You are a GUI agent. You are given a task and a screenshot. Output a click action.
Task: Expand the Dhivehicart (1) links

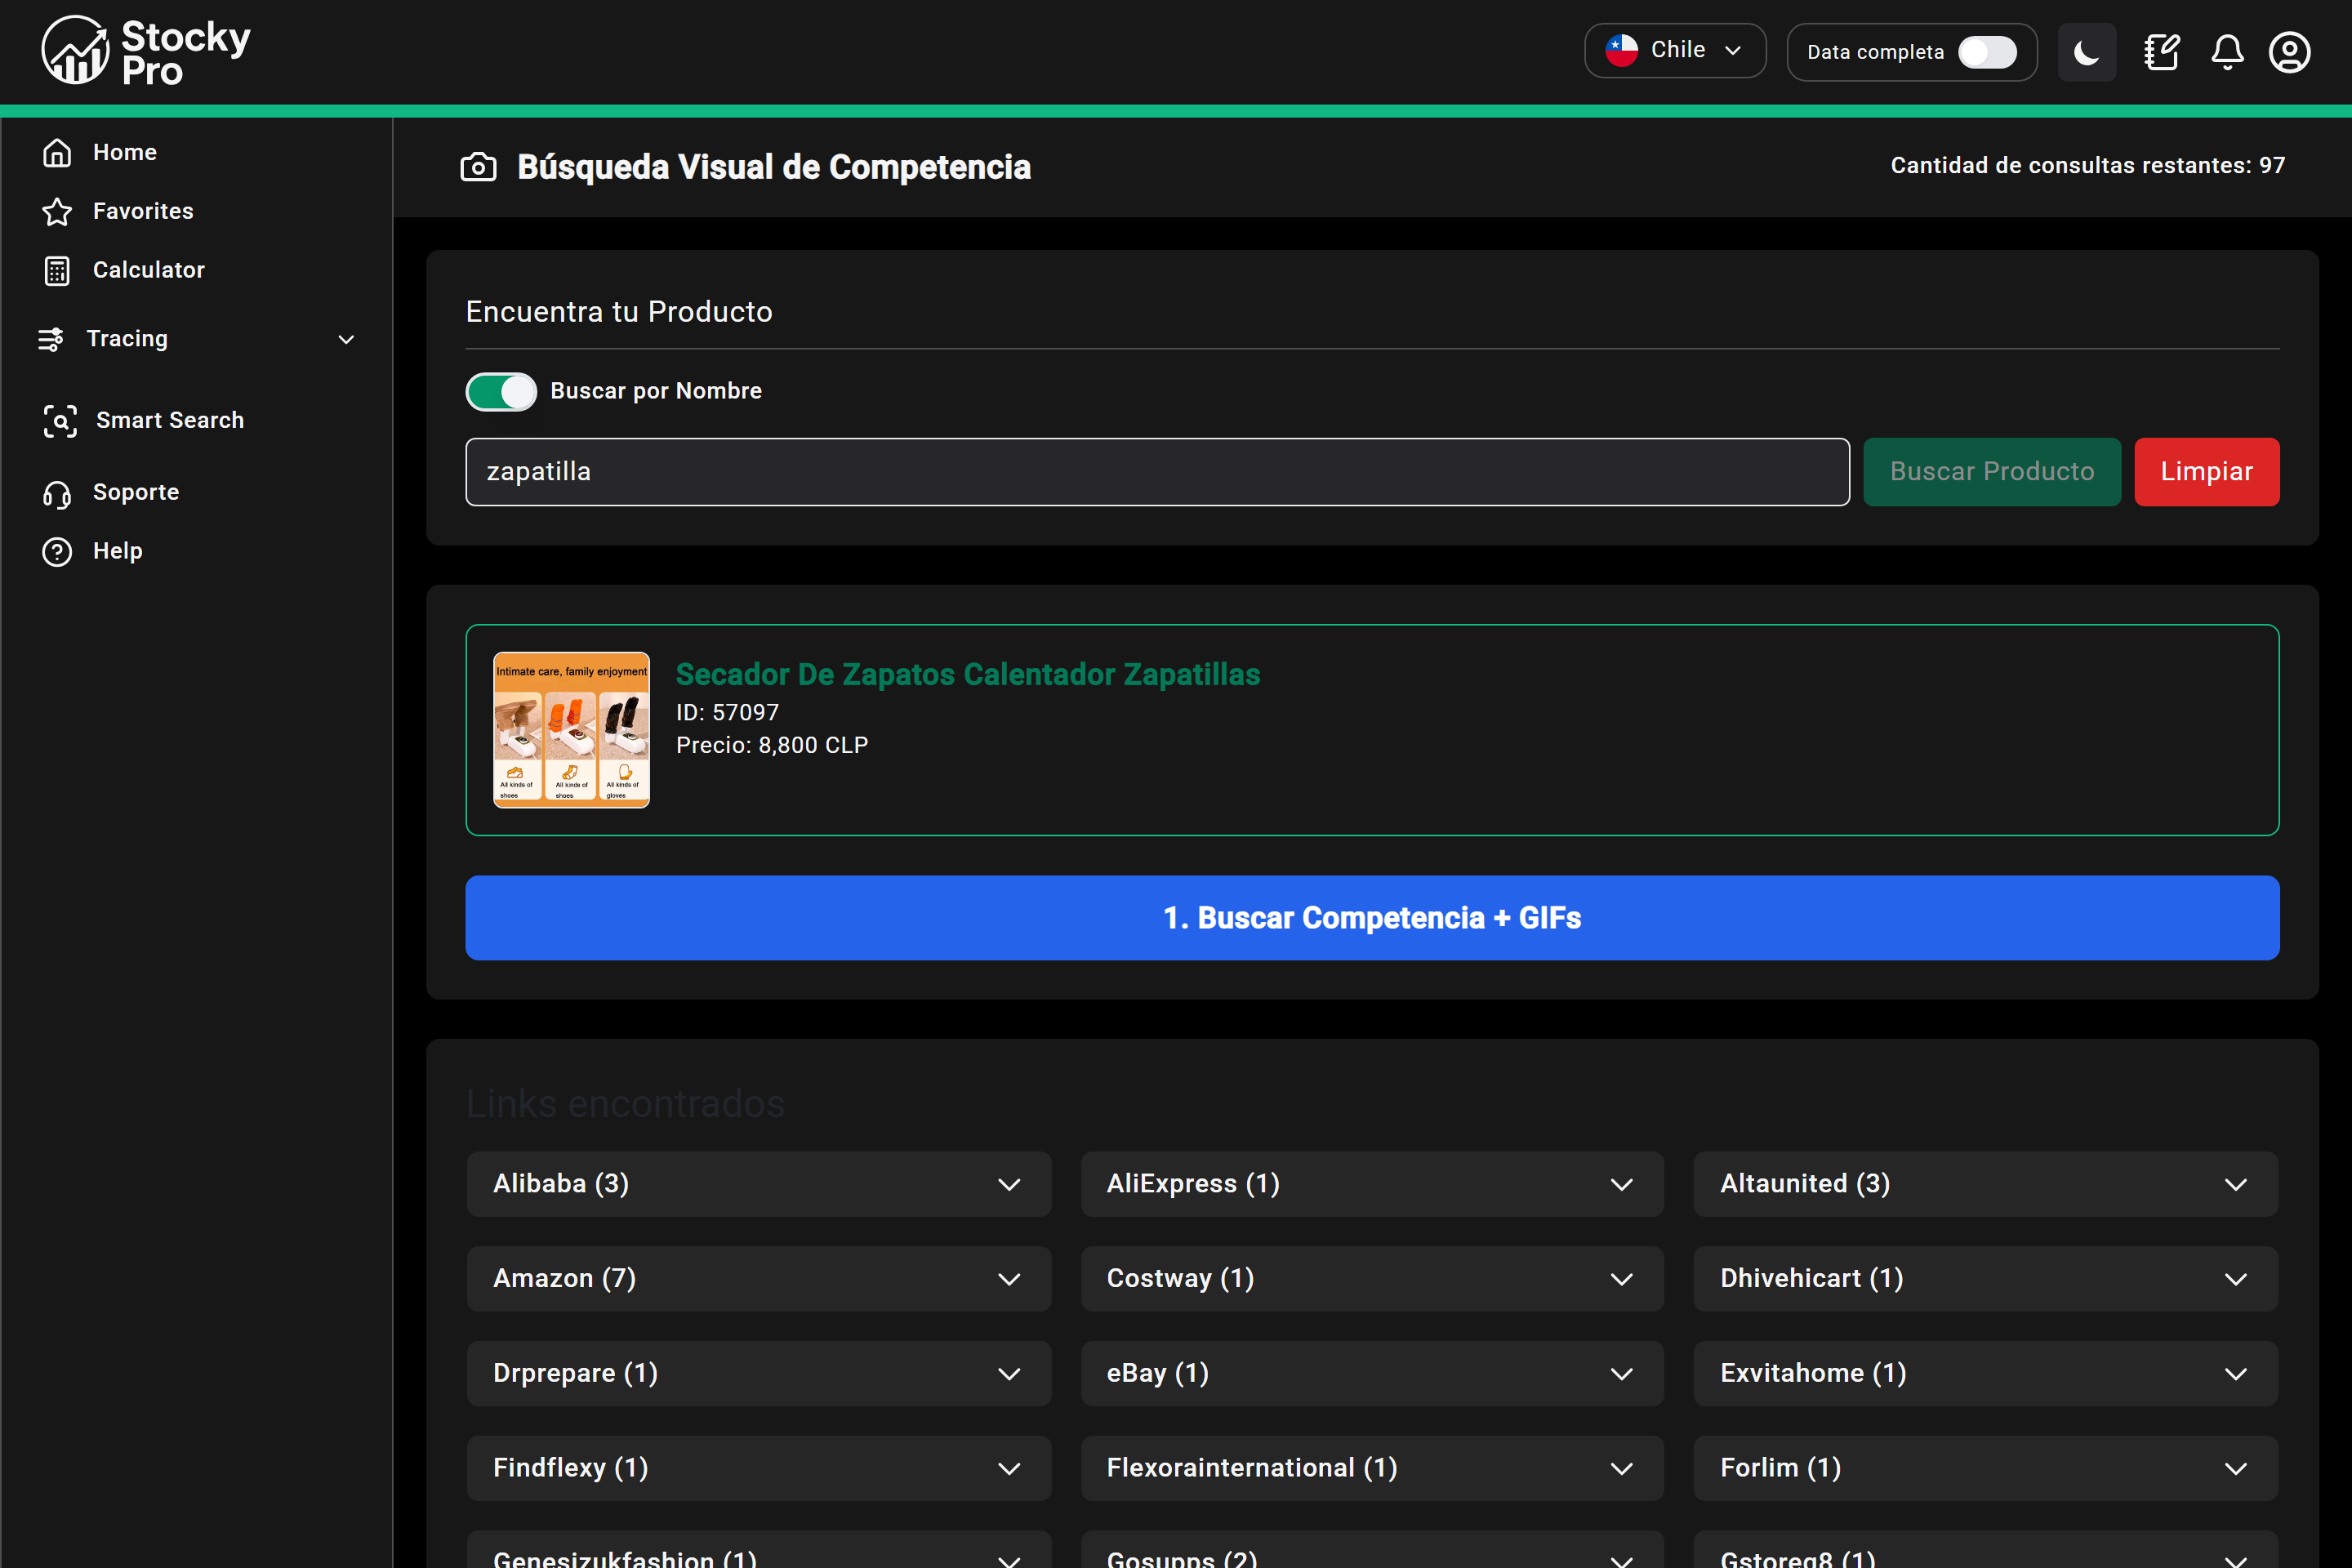click(x=1985, y=1279)
